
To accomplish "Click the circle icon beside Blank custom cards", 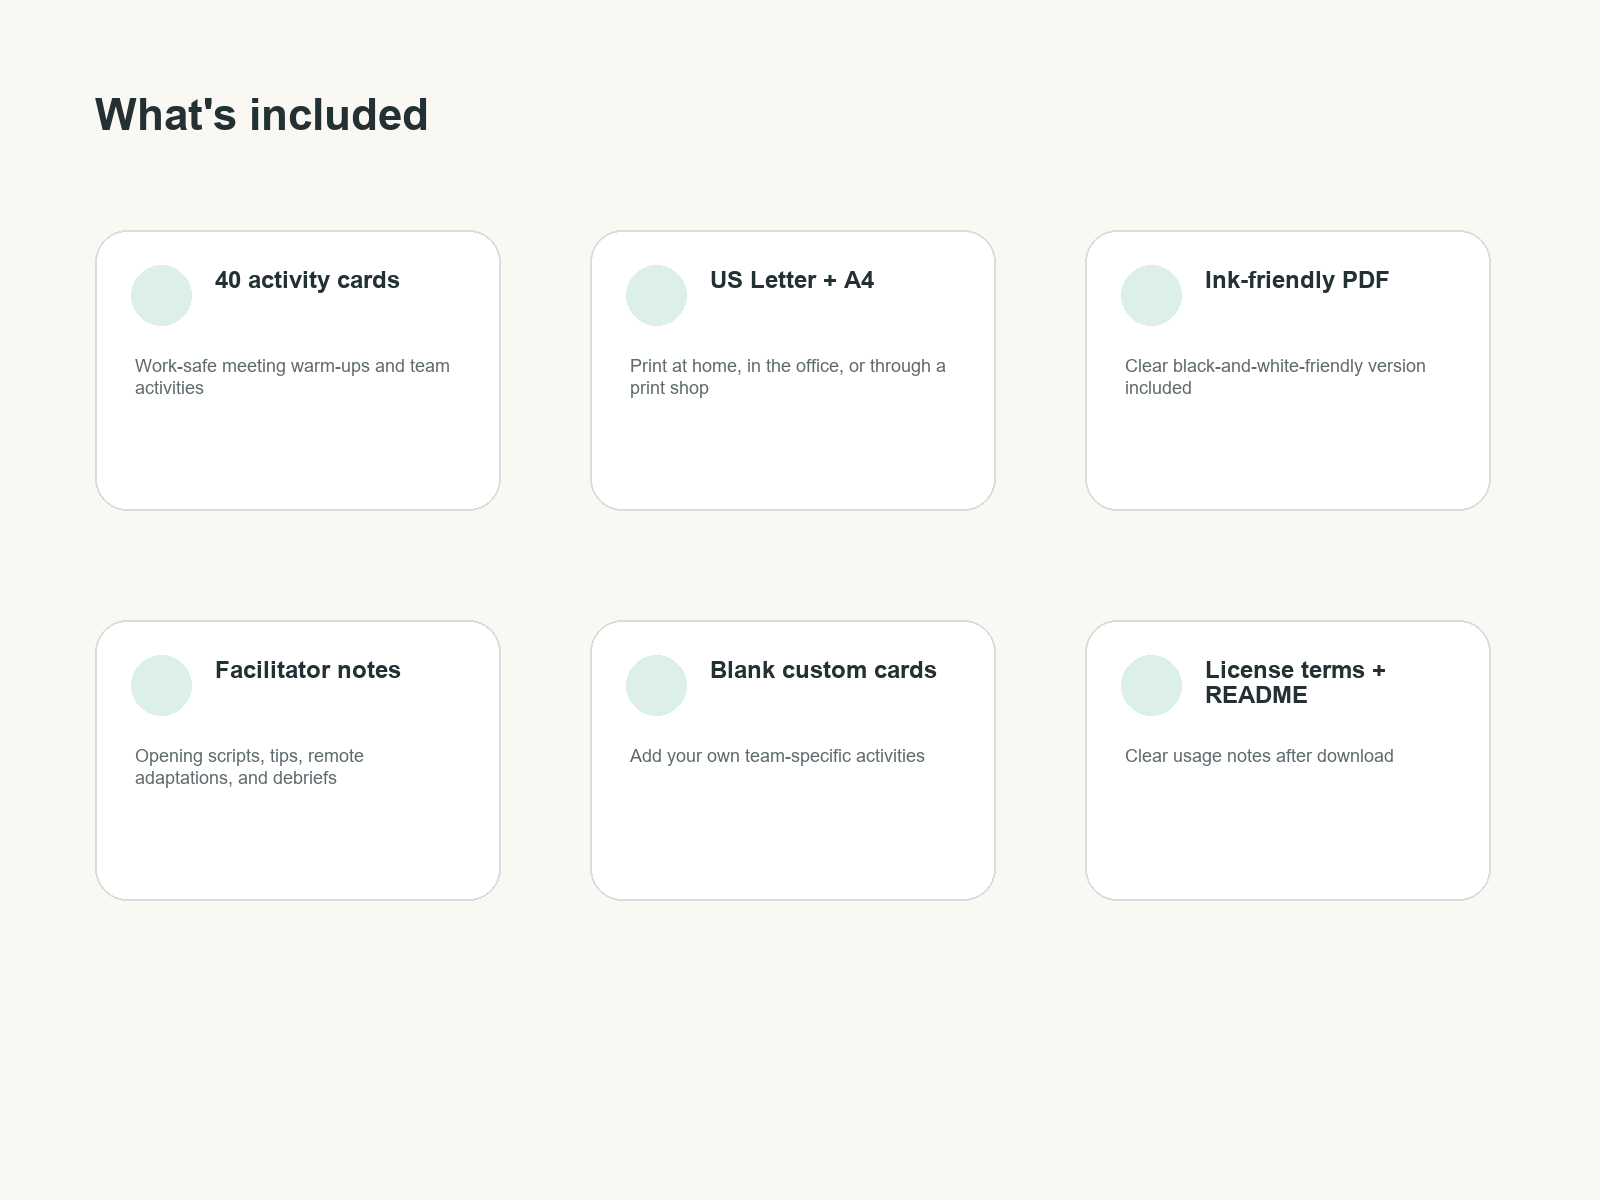I will tap(656, 685).
